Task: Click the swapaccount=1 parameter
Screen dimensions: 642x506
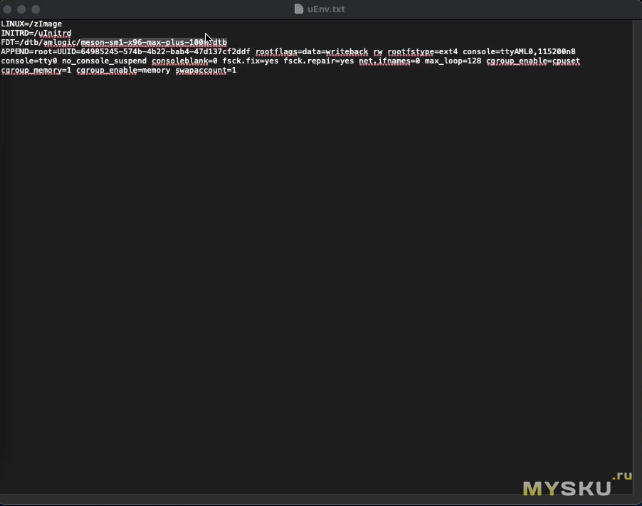Action: pos(205,71)
